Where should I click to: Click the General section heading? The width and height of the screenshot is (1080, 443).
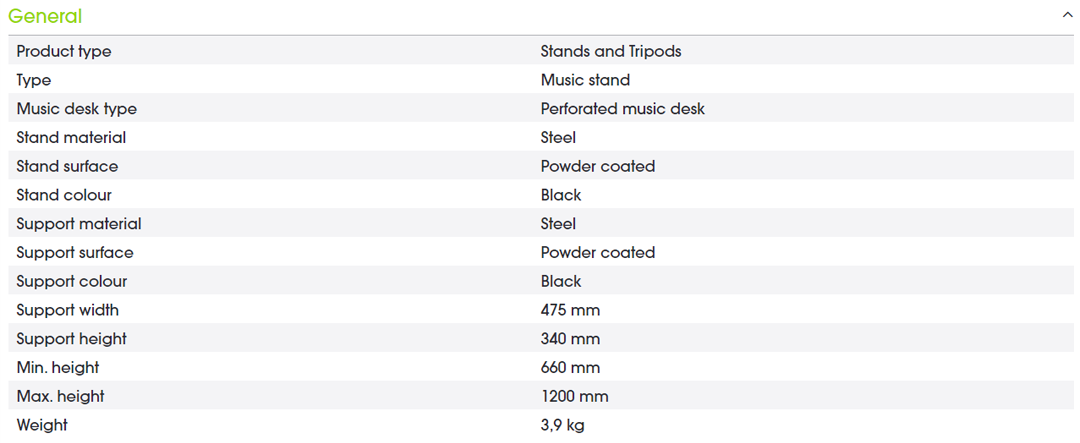tap(45, 17)
